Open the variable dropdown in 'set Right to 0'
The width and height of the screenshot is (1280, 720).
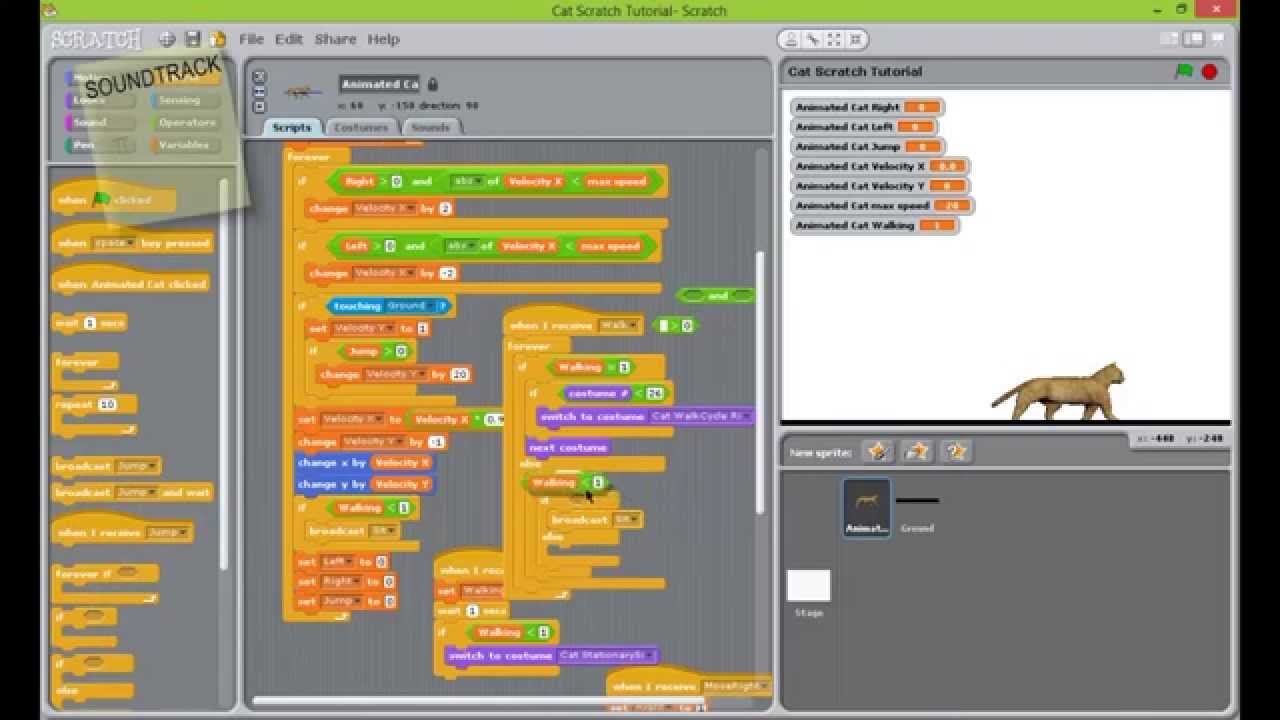341,581
